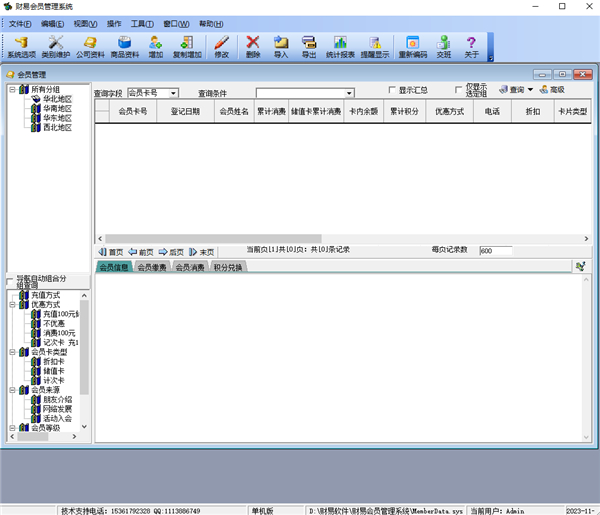Click the 修改 edit icon
The height and width of the screenshot is (515, 600).
pos(221,46)
